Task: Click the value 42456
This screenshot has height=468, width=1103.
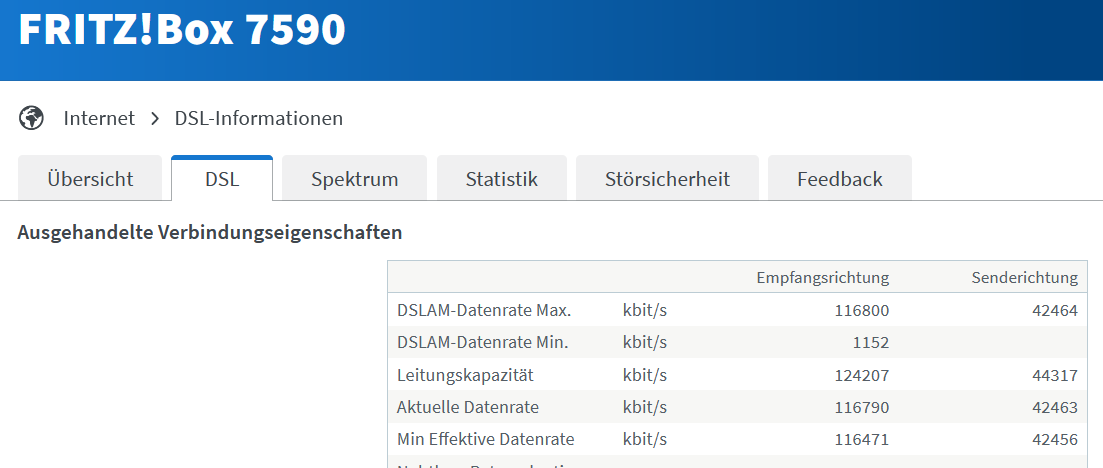Action: point(1054,439)
